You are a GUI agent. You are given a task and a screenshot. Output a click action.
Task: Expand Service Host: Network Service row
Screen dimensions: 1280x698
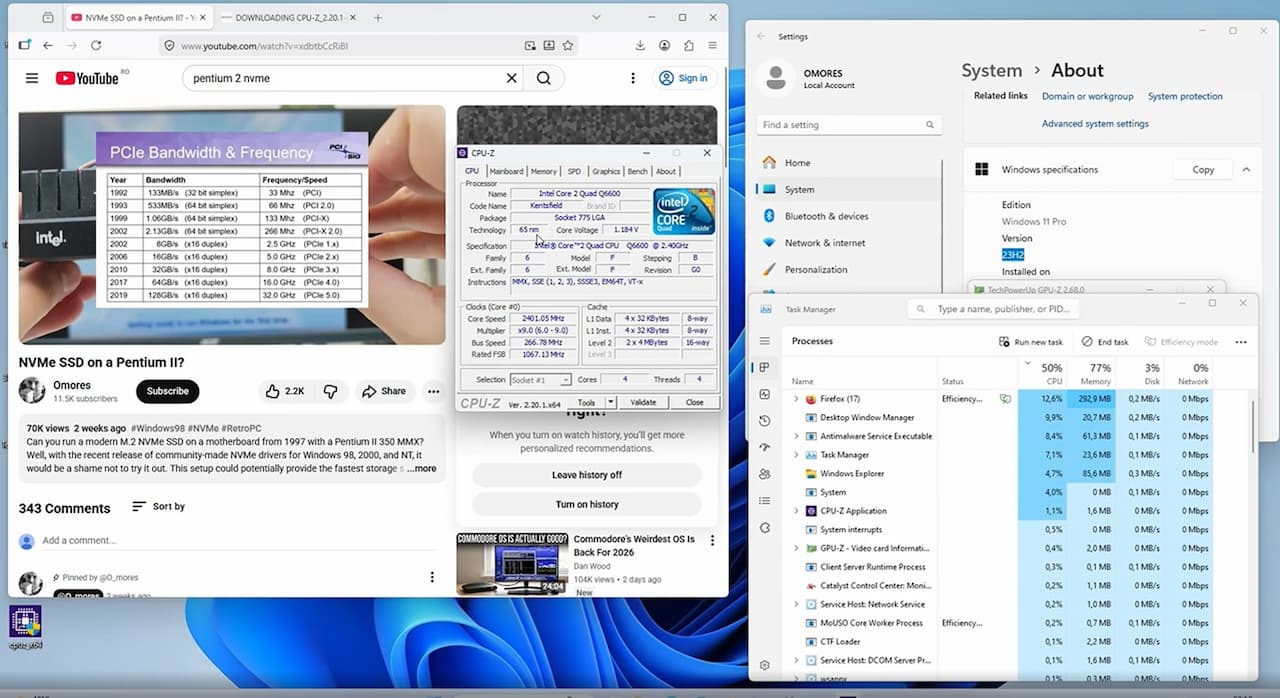pos(796,604)
